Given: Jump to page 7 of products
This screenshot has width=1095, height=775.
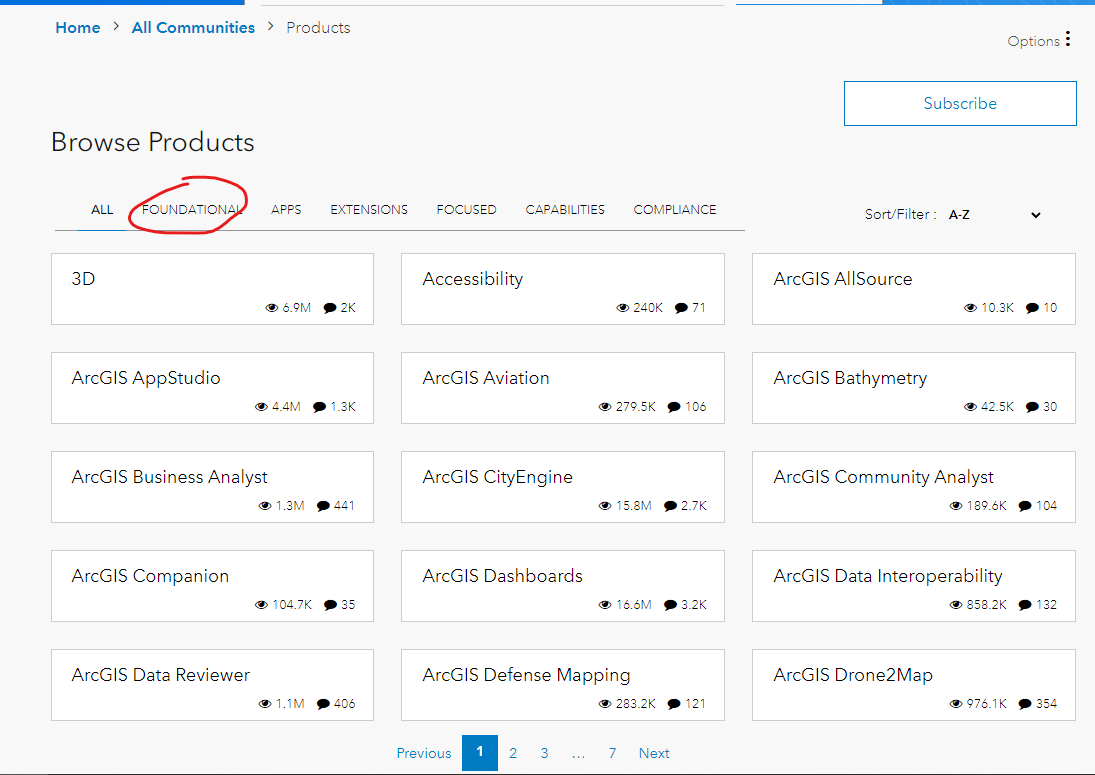Looking at the screenshot, I should [x=612, y=753].
